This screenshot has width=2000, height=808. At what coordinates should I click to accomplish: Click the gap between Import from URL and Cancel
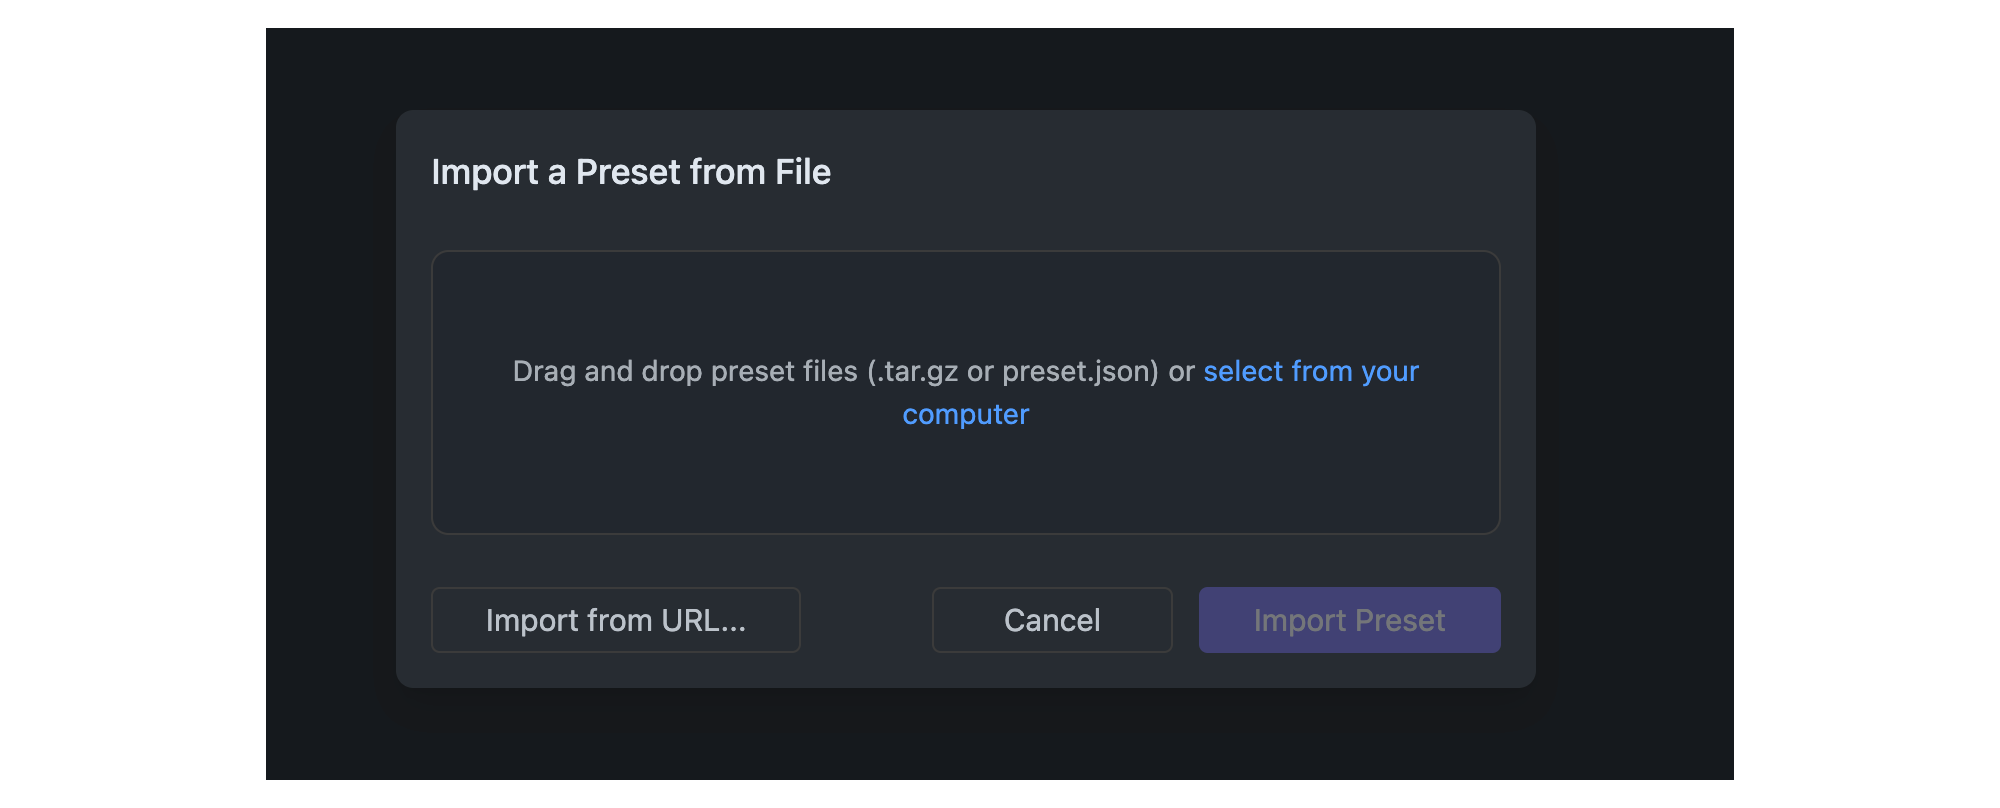[x=866, y=620]
